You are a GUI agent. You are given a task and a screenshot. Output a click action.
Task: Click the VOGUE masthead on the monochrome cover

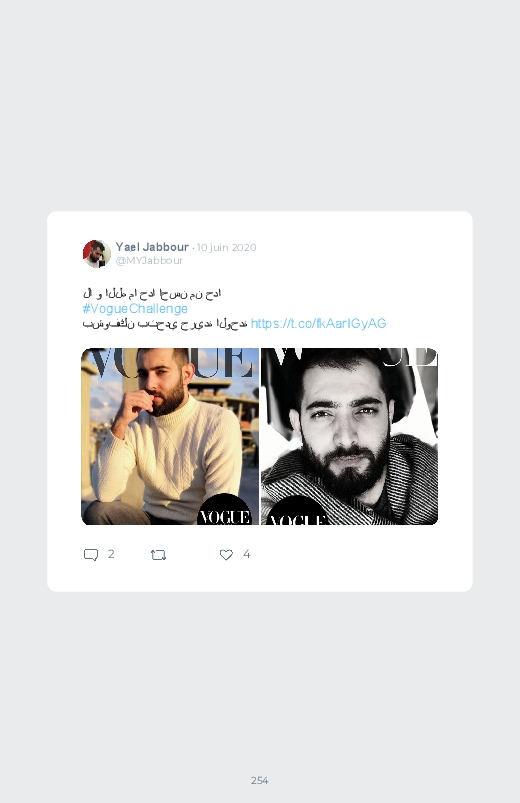[x=350, y=358]
